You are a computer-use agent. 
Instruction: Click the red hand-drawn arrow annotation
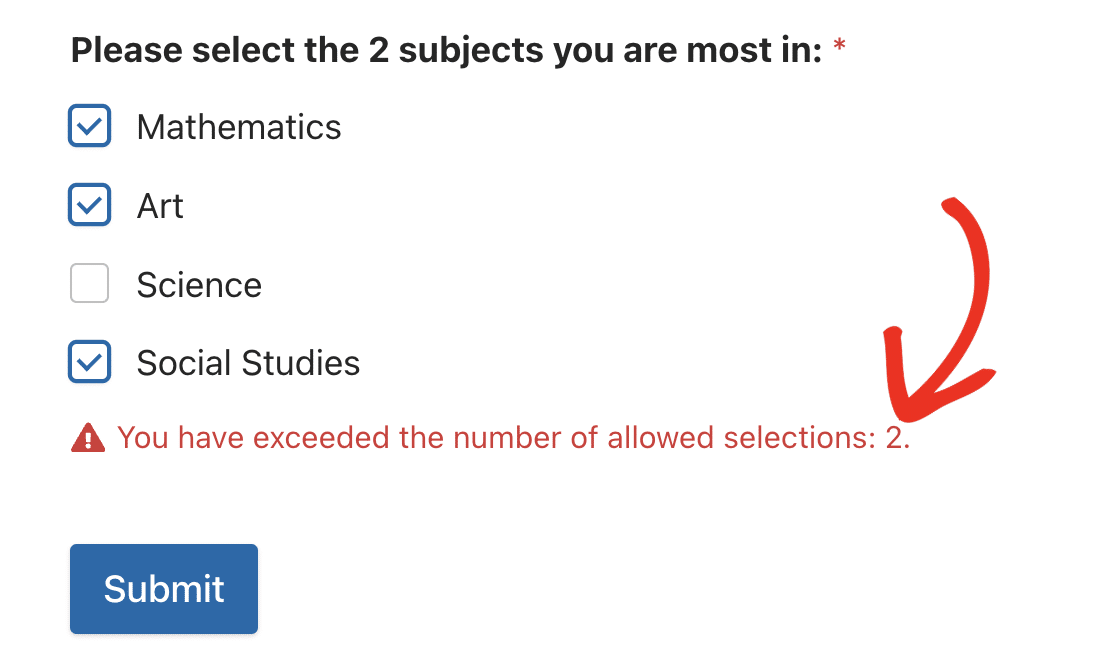938,310
